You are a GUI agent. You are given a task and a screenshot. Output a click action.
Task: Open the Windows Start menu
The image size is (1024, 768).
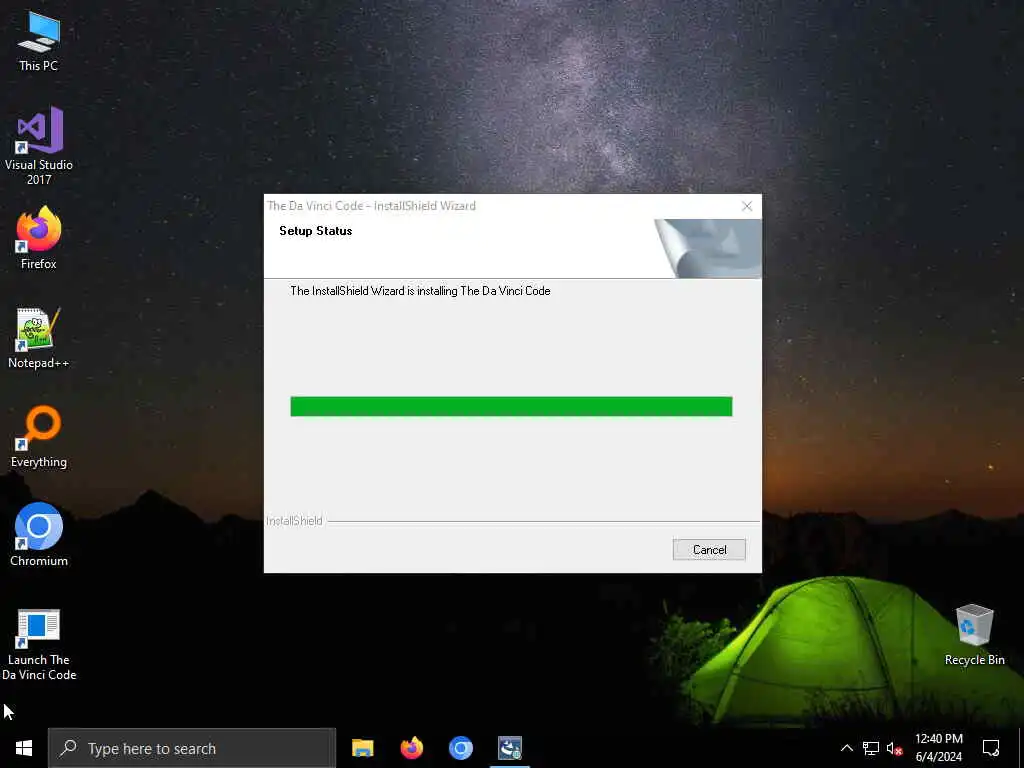[x=24, y=748]
